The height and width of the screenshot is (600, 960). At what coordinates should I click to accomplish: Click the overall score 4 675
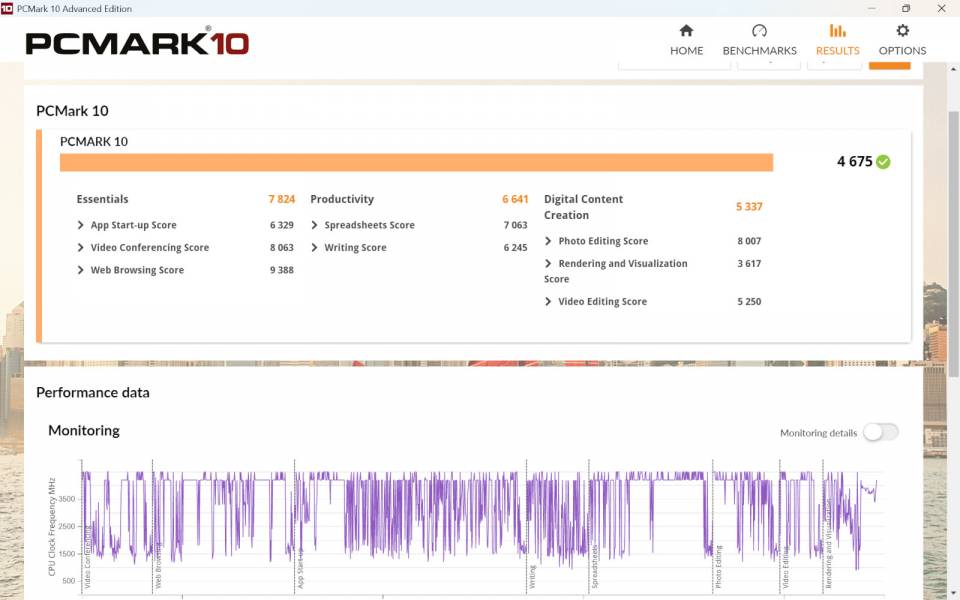pyautogui.click(x=855, y=162)
